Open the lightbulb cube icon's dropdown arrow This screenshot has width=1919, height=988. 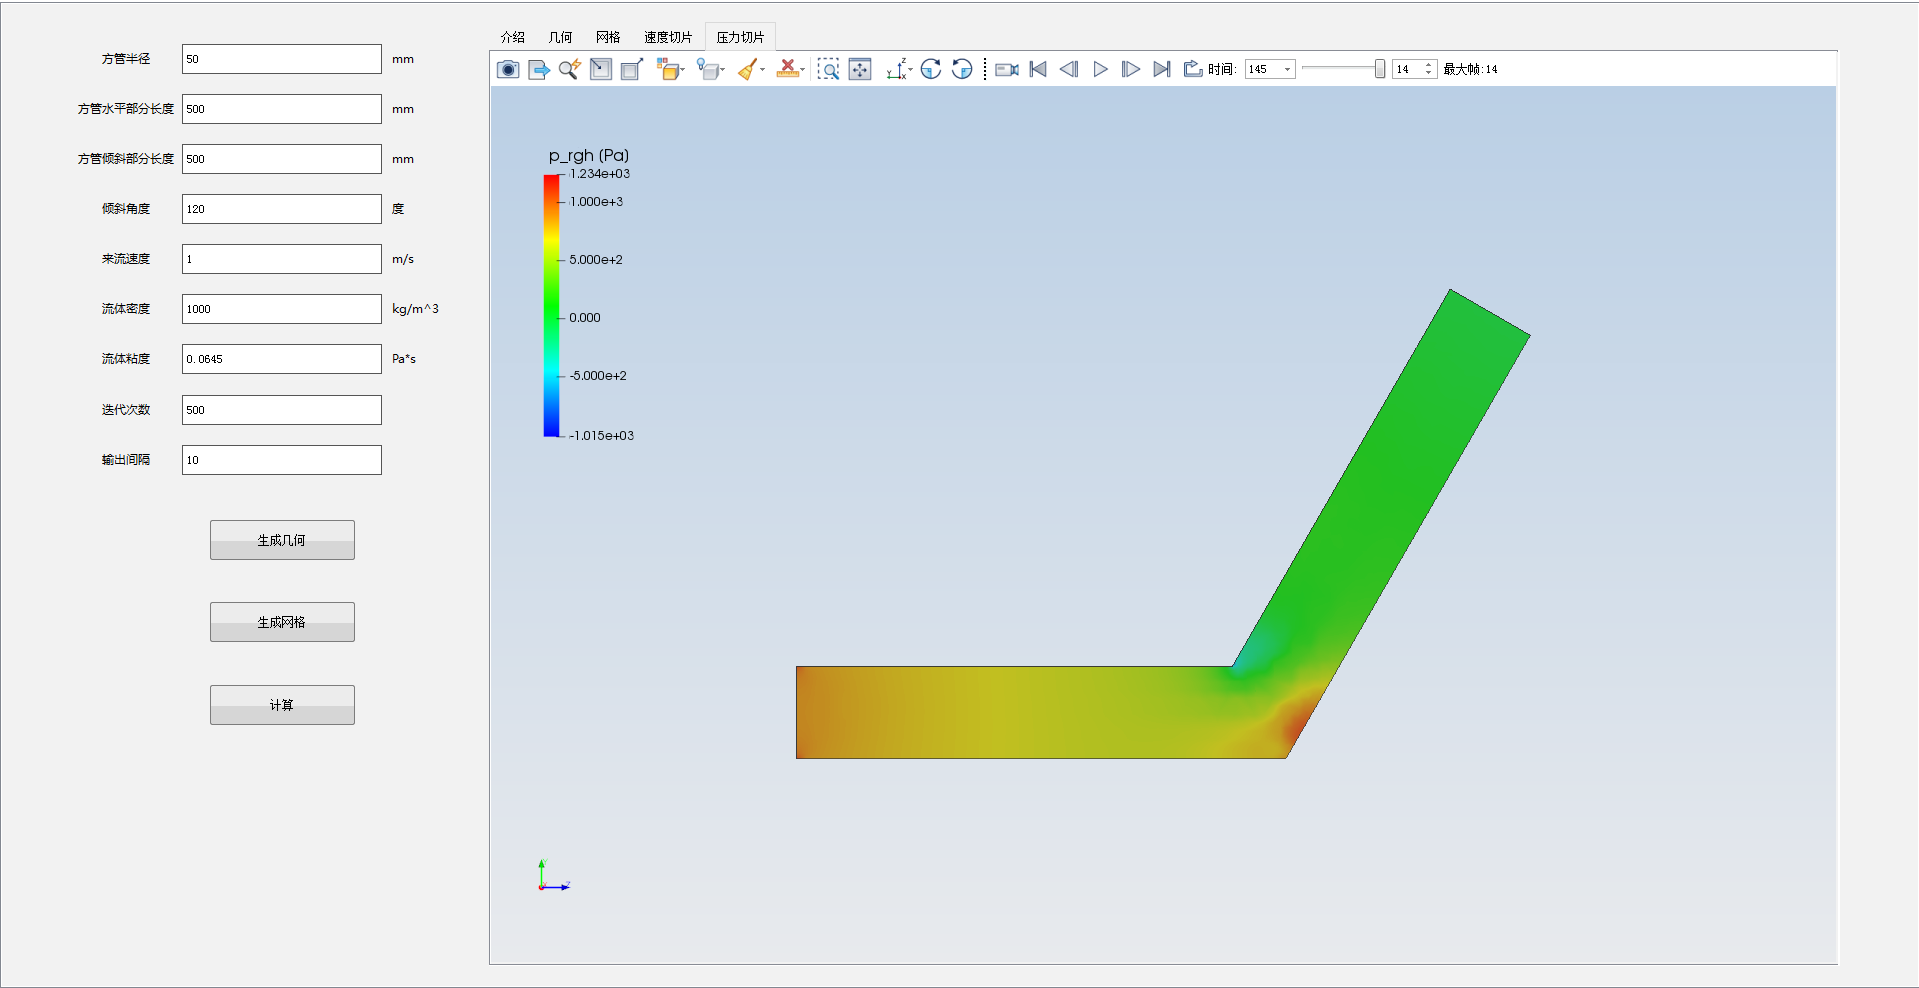(x=722, y=70)
